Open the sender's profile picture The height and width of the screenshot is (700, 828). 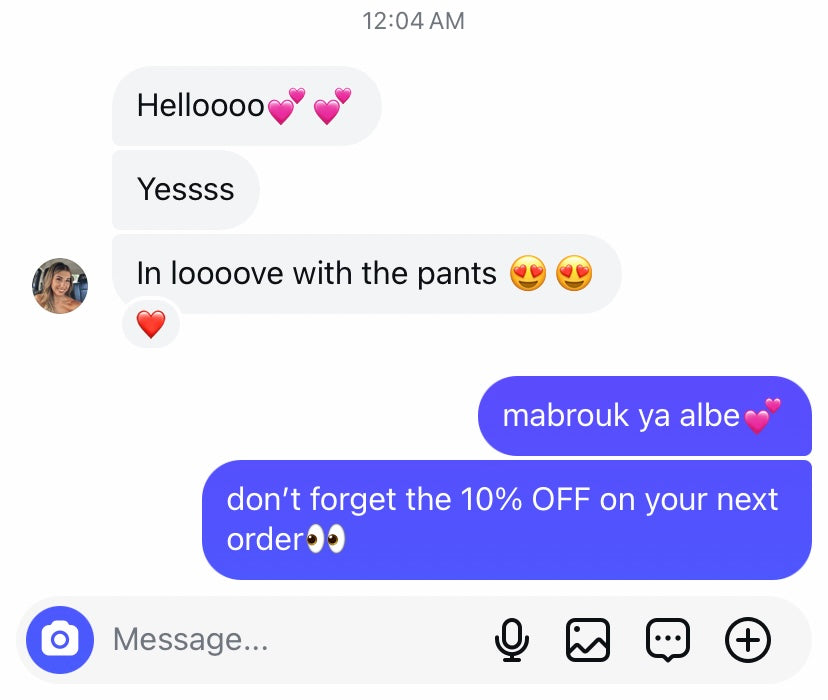tap(60, 286)
